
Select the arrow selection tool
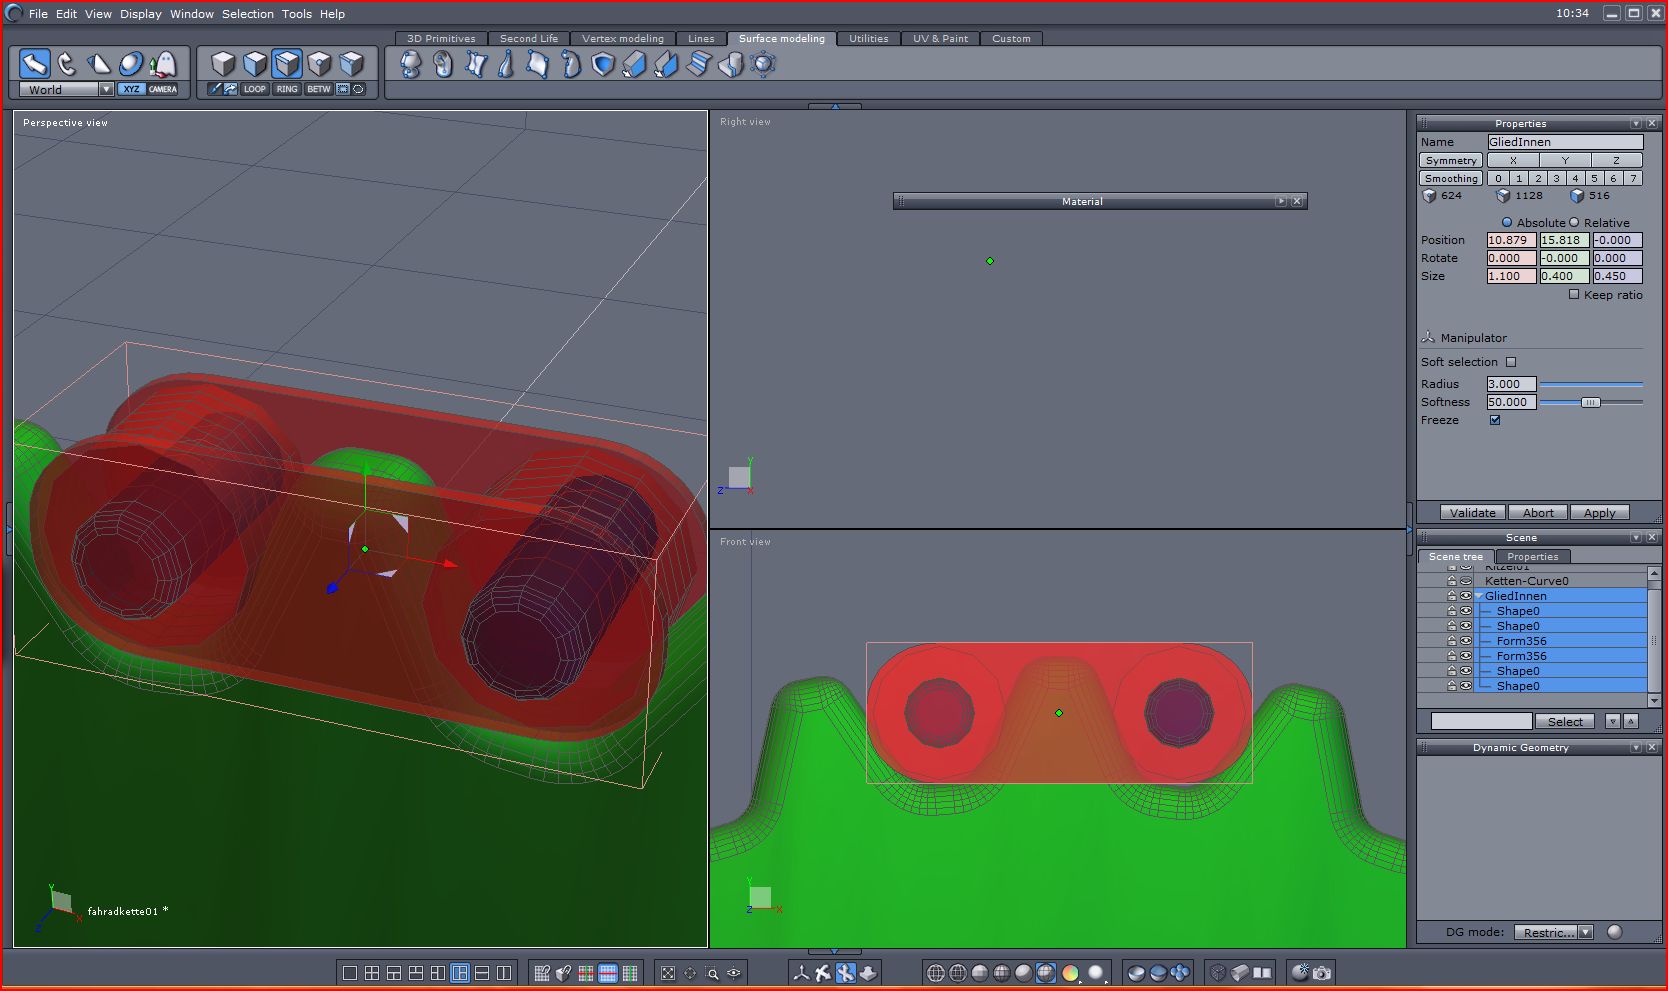[34, 64]
